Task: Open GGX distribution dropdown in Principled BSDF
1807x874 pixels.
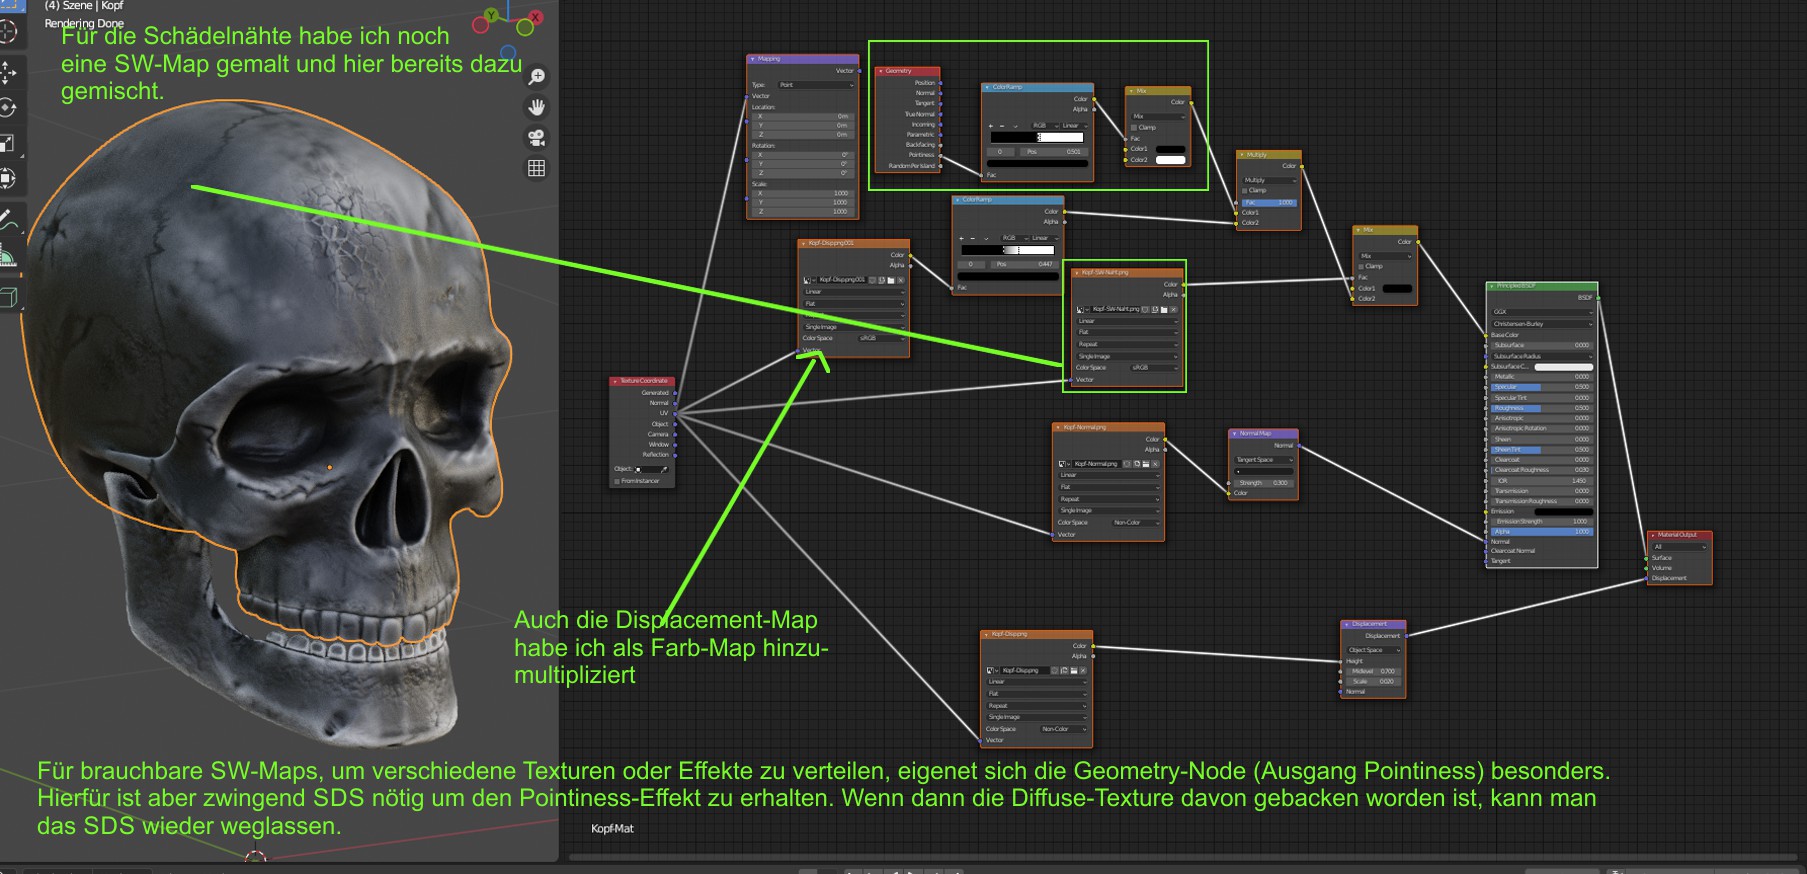Action: [x=1541, y=312]
